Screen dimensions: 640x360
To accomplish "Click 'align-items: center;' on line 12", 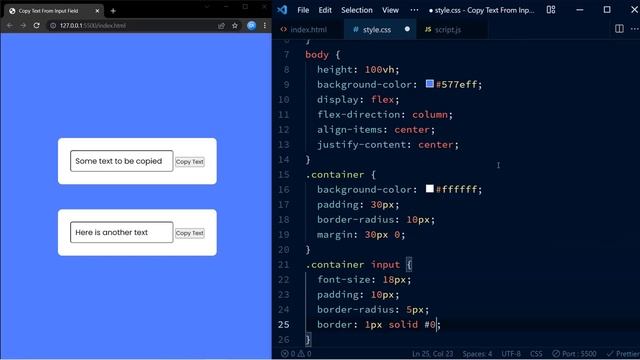I will pyautogui.click(x=376, y=130).
